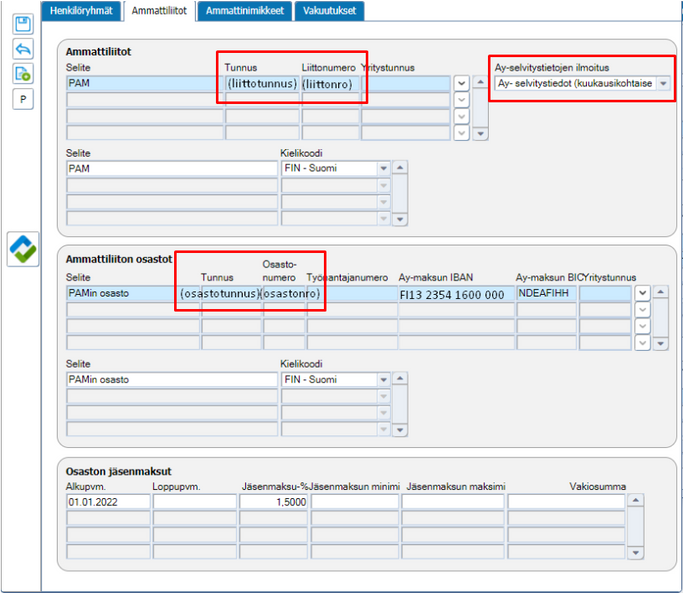The width and height of the screenshot is (683, 593).
Task: Click the NDEAFIHH BIC field
Action: [546, 293]
